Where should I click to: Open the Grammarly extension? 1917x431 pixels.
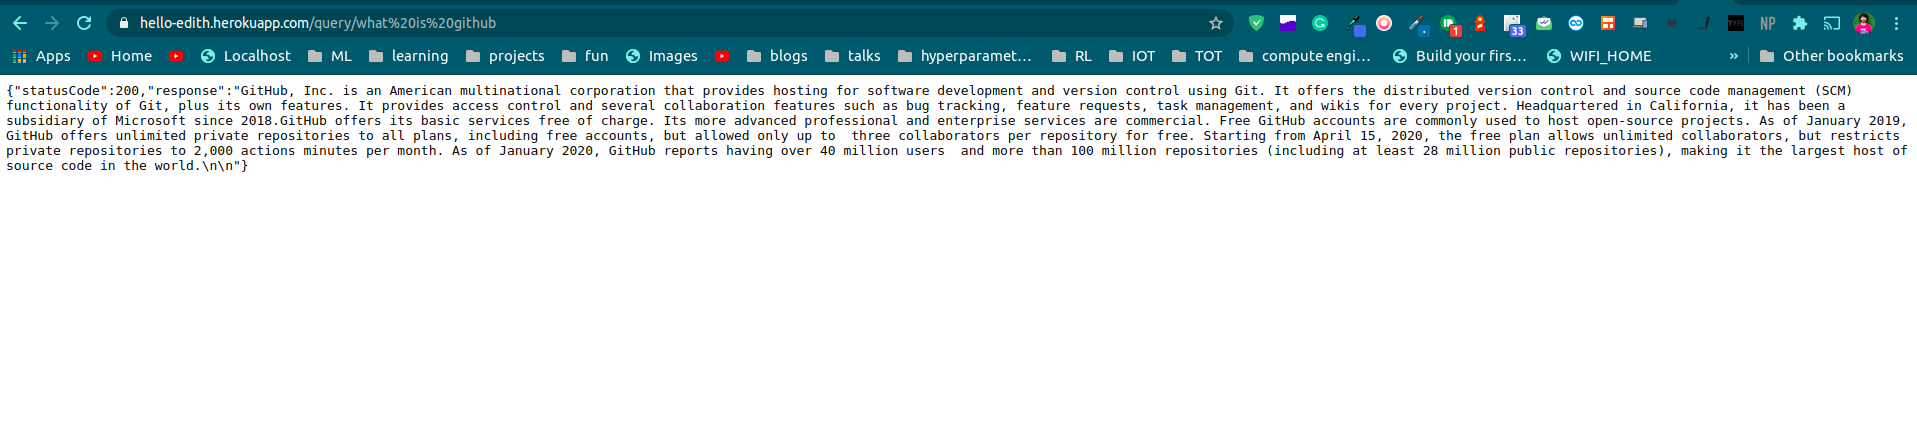(x=1320, y=23)
